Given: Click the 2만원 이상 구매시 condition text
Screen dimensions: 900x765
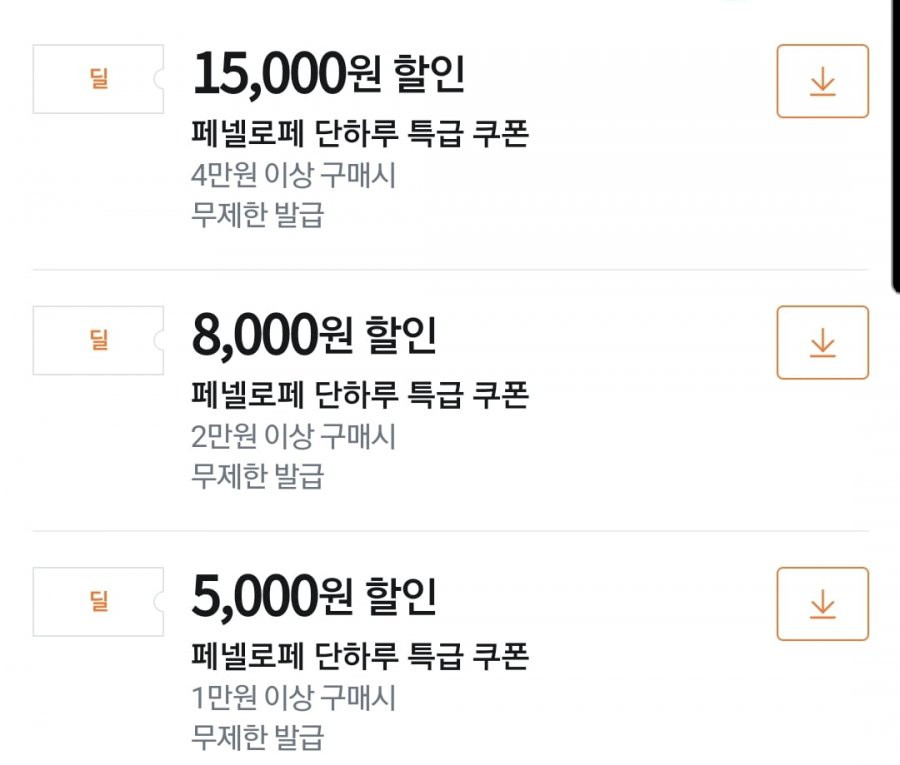Looking at the screenshot, I should [x=293, y=436].
